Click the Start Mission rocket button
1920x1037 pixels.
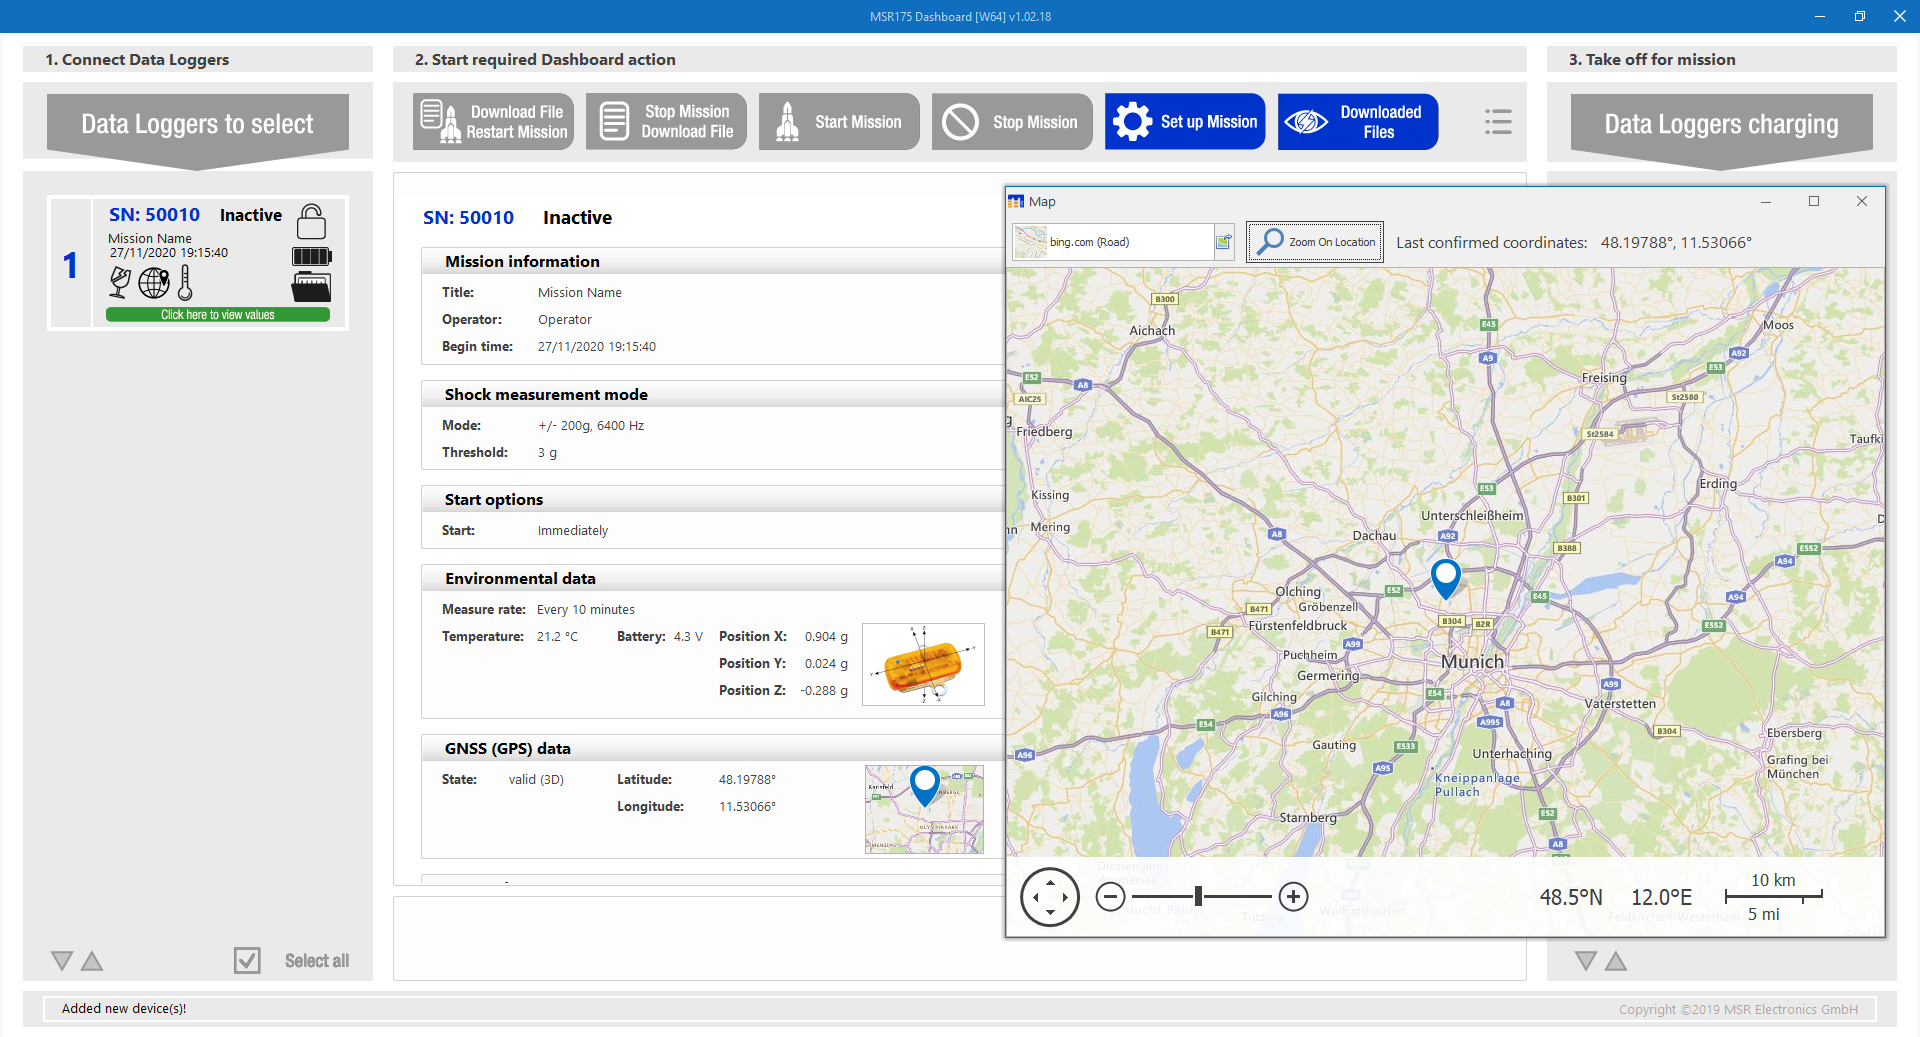tap(838, 122)
